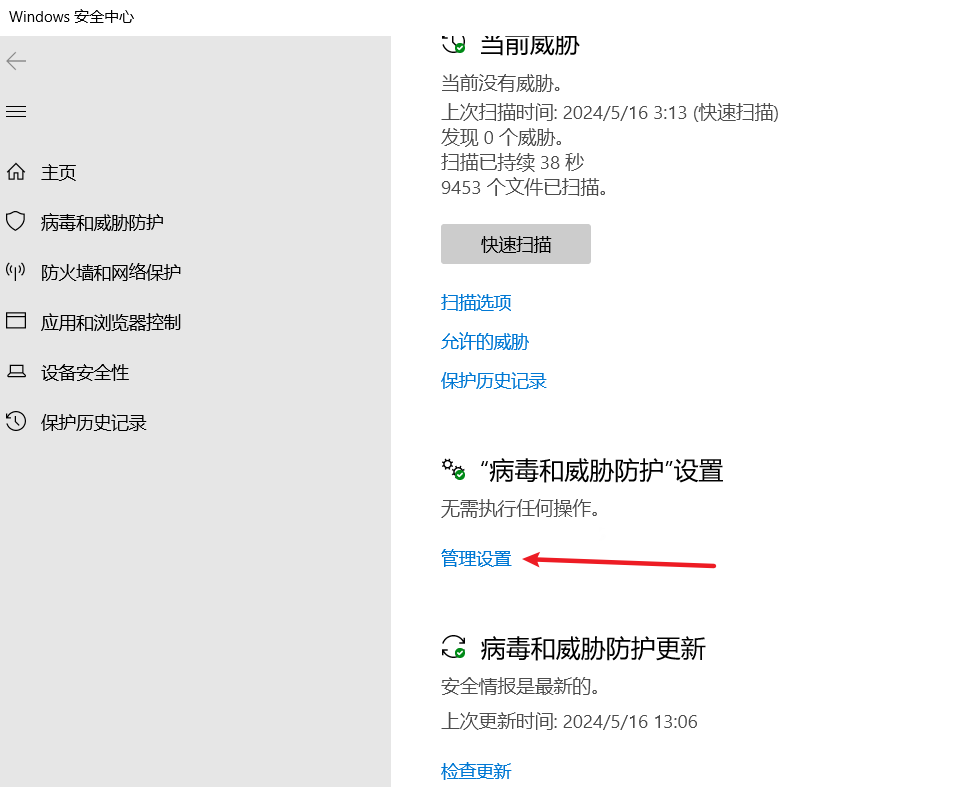
Task: Click the current threats scan icon
Action: tap(454, 44)
